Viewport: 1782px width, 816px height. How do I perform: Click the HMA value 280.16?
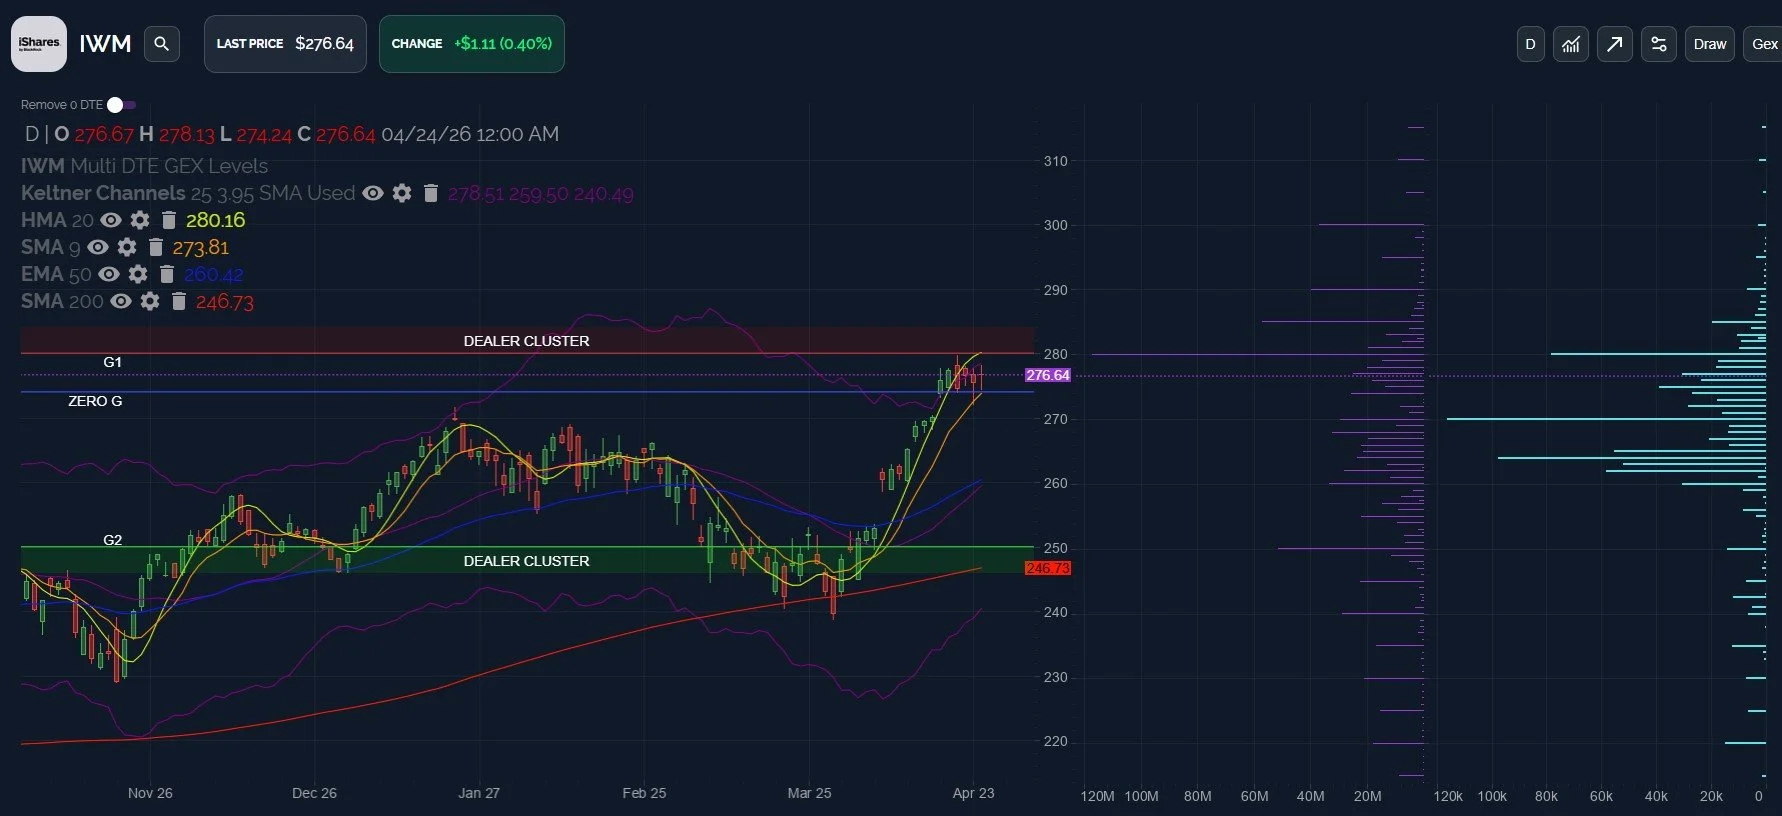215,220
